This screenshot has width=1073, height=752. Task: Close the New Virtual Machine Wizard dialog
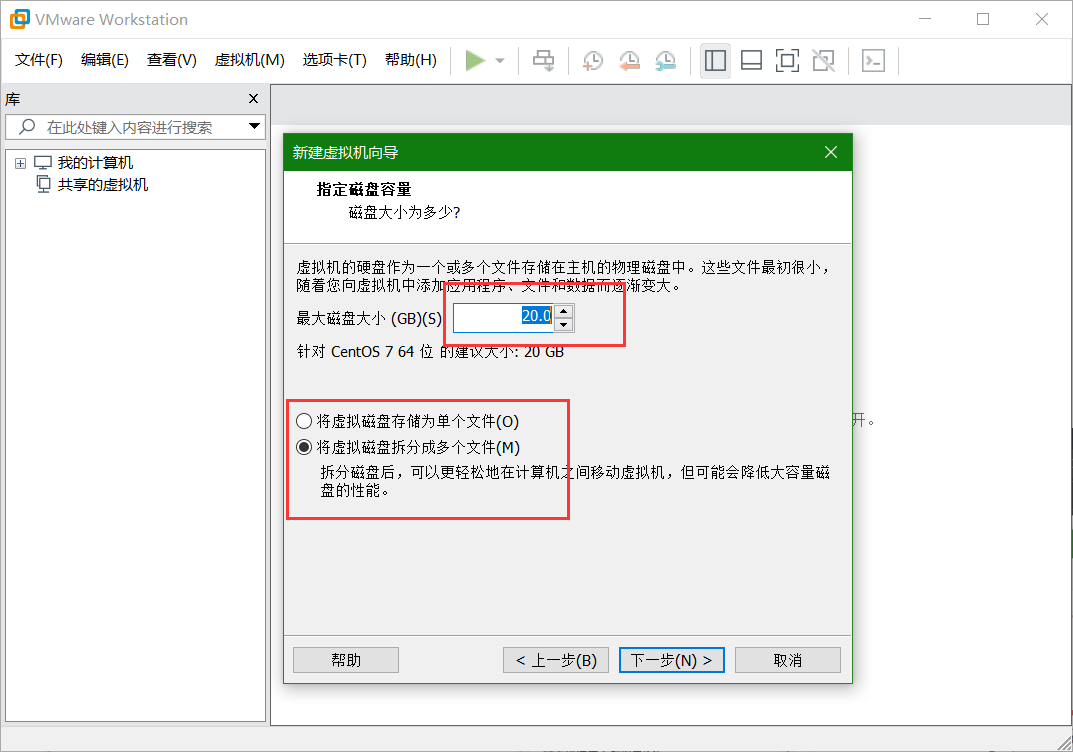click(x=831, y=152)
